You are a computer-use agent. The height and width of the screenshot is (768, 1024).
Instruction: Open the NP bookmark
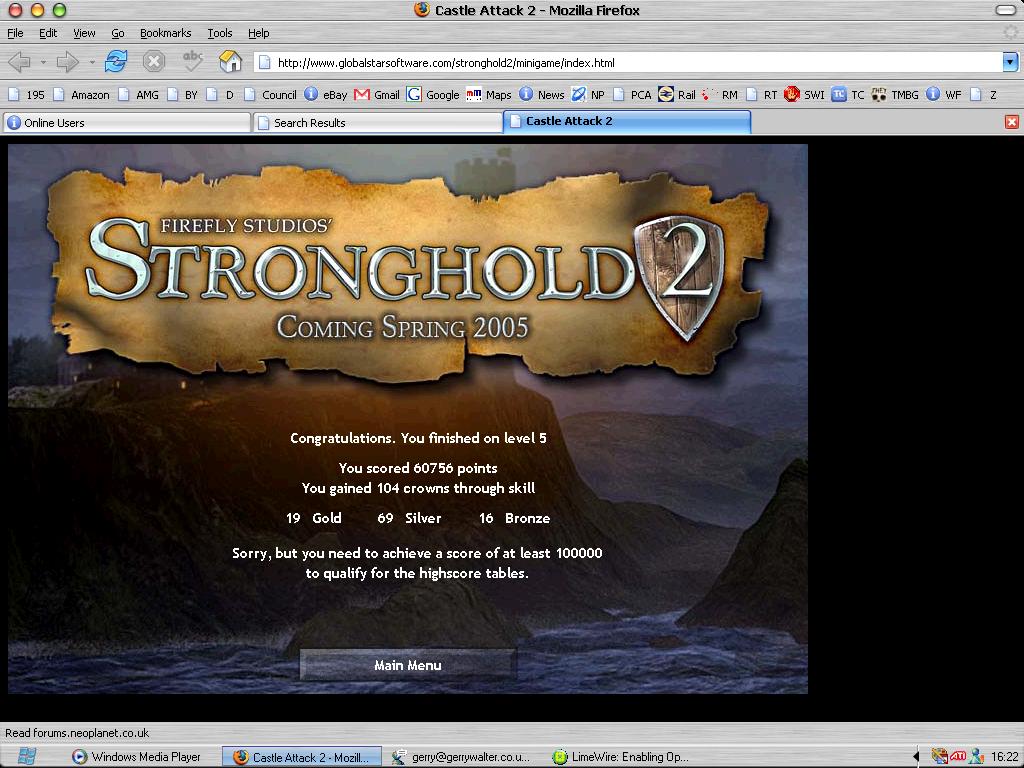[x=588, y=95]
